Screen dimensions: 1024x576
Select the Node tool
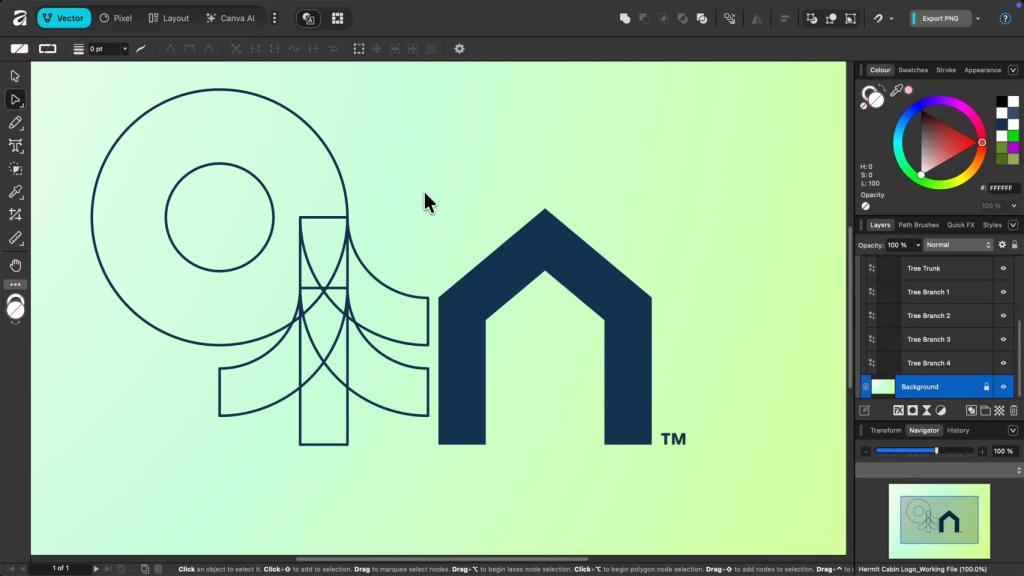15,99
